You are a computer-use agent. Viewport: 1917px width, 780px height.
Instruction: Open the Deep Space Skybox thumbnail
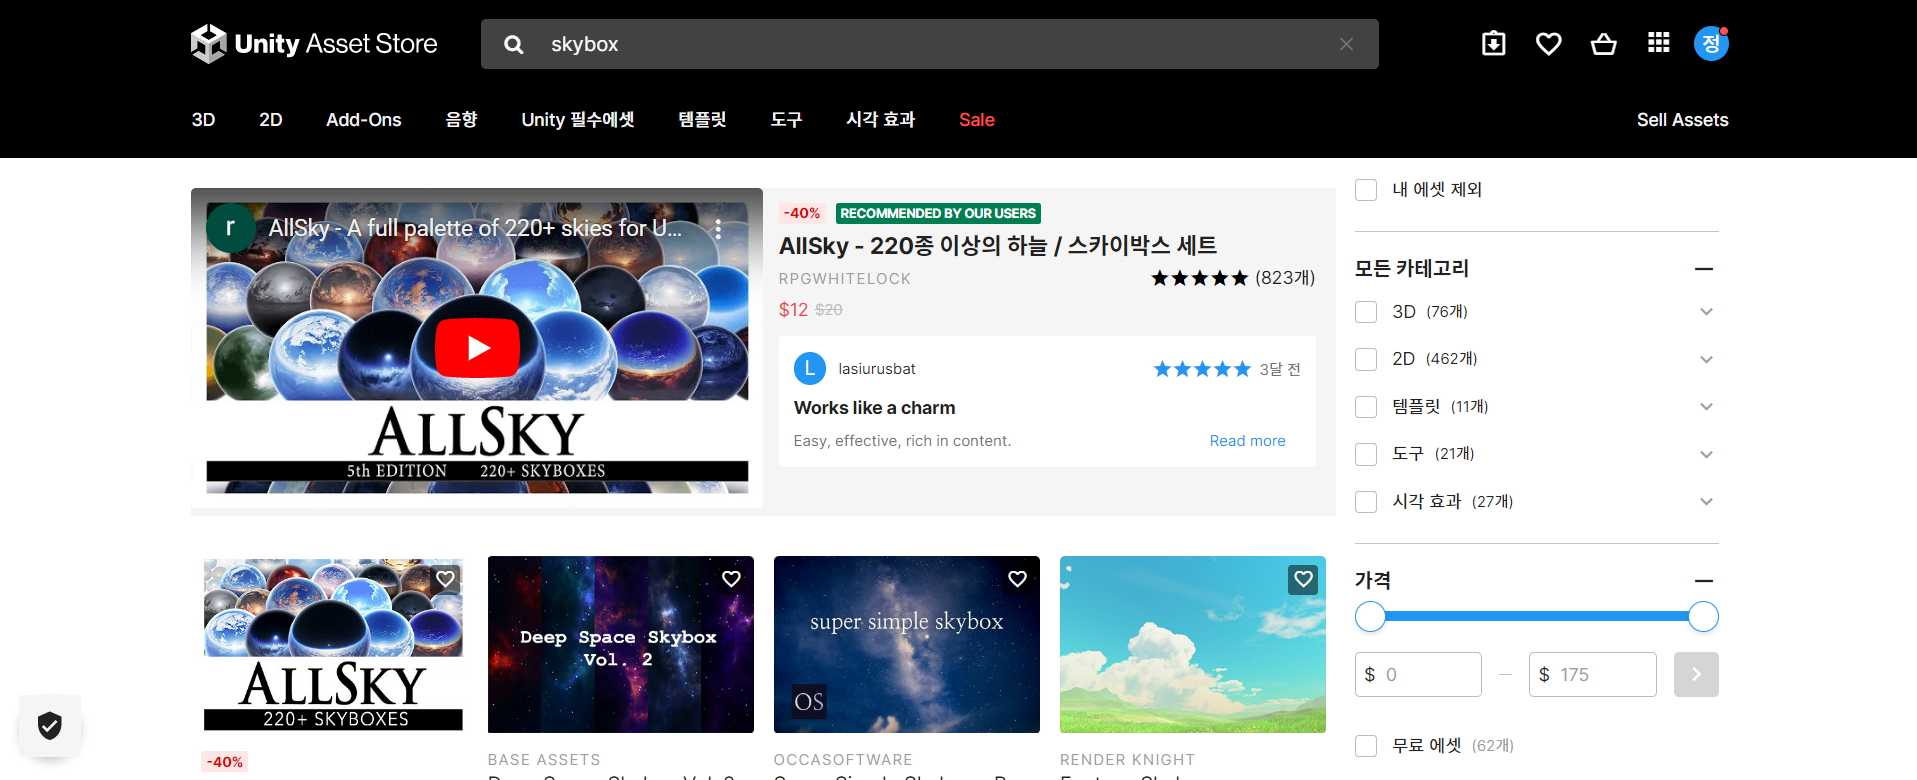click(x=621, y=645)
